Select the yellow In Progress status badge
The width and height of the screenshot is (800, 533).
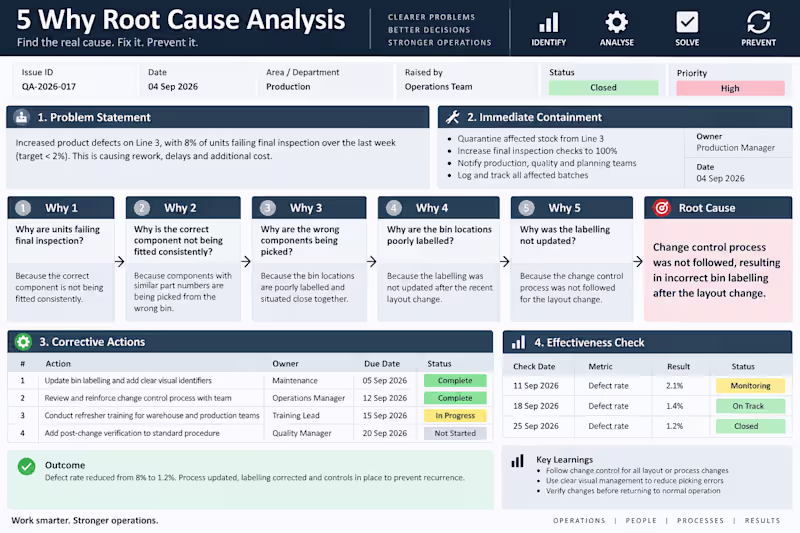(455, 416)
